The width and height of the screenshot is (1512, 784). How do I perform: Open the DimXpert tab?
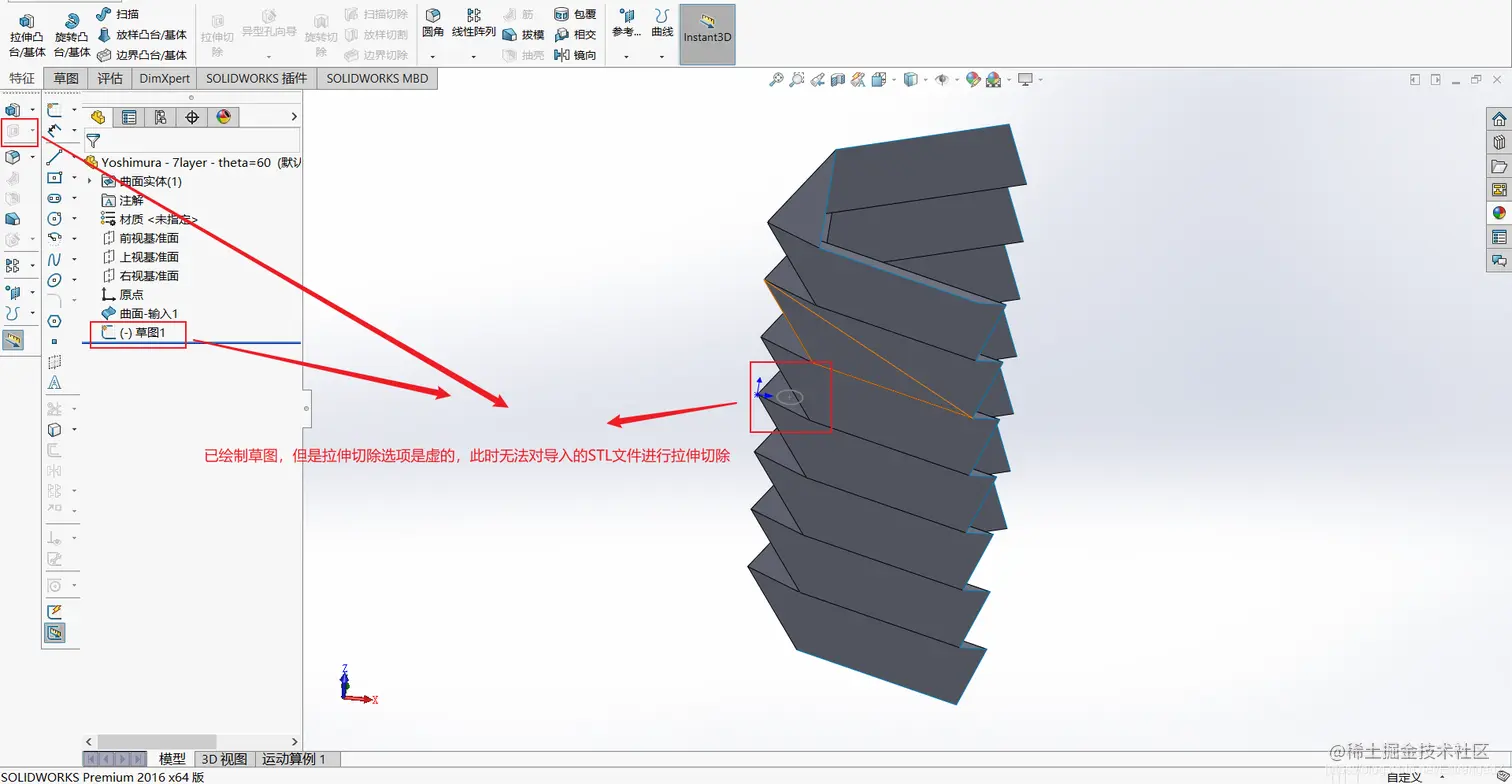coord(164,78)
